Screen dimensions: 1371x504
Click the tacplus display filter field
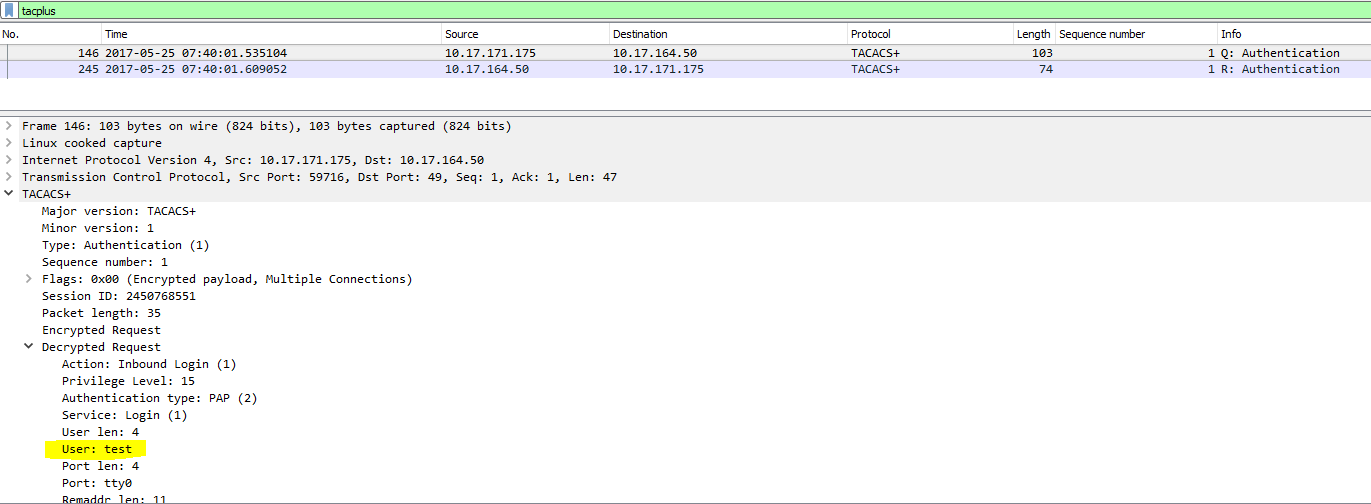click(693, 10)
